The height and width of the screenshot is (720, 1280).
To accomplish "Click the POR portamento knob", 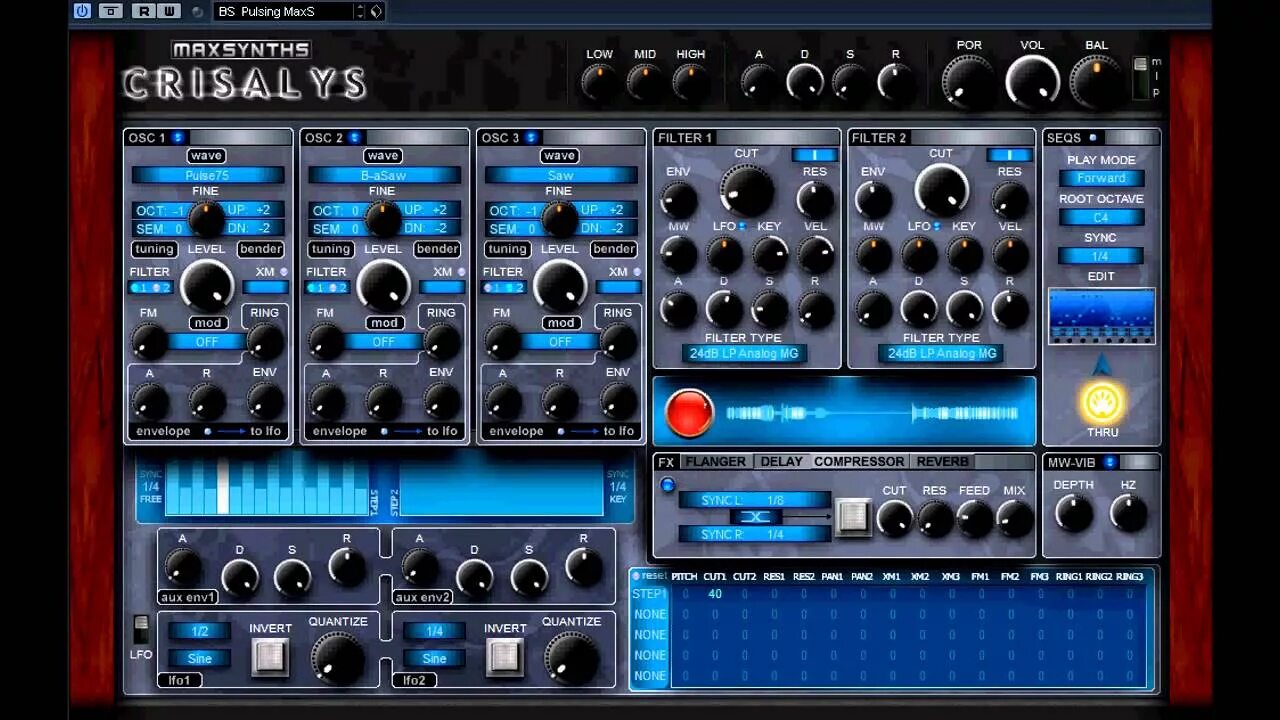I will (968, 82).
